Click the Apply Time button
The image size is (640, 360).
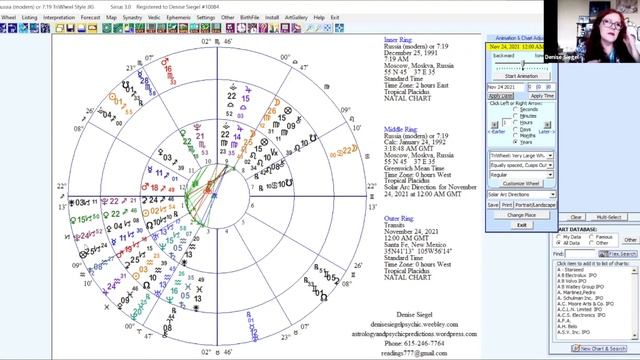pyautogui.click(x=542, y=96)
